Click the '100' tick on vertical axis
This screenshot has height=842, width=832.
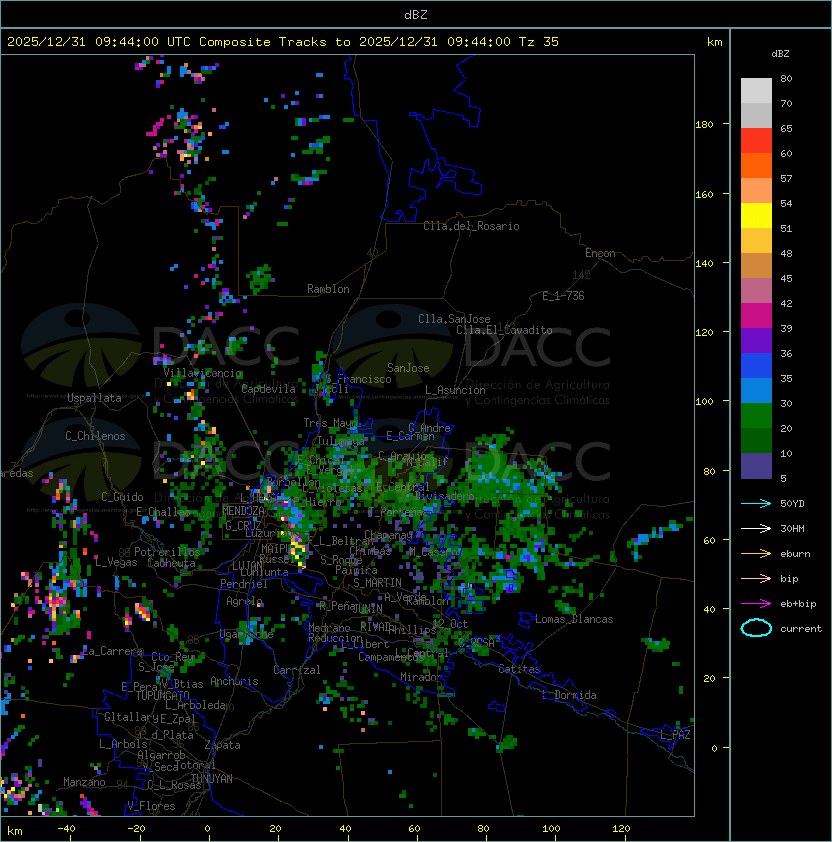pyautogui.click(x=704, y=402)
